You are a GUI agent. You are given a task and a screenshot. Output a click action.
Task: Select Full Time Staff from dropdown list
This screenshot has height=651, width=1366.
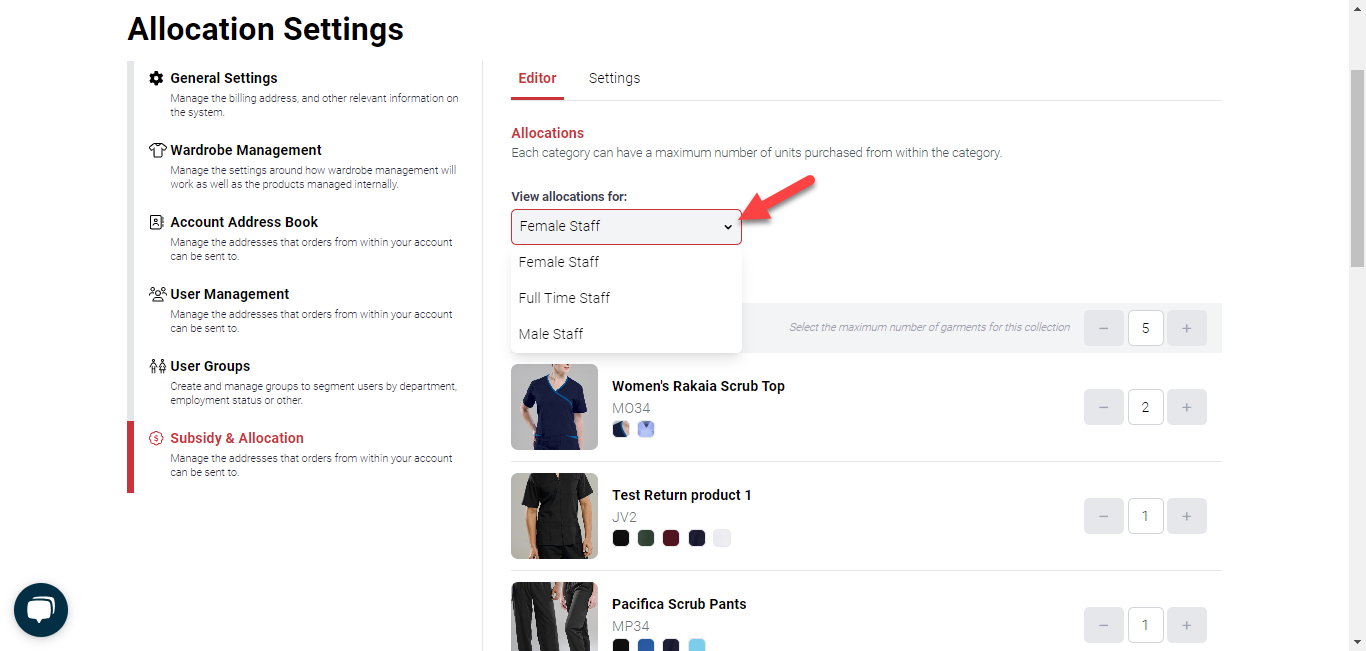click(564, 298)
